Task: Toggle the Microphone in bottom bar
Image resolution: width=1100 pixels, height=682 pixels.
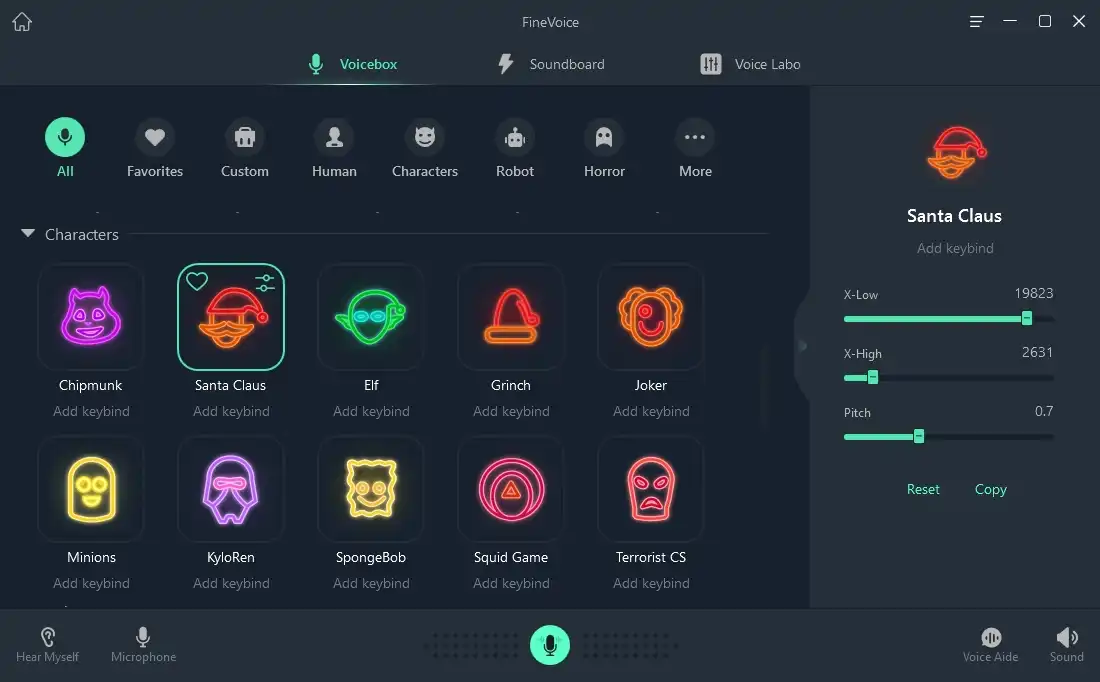Action: pos(143,646)
